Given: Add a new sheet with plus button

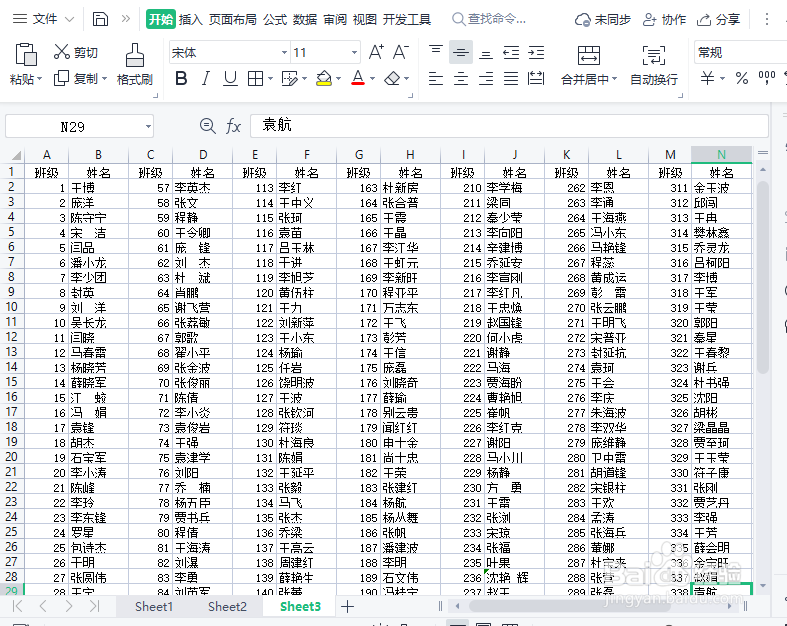Looking at the screenshot, I should 347,606.
